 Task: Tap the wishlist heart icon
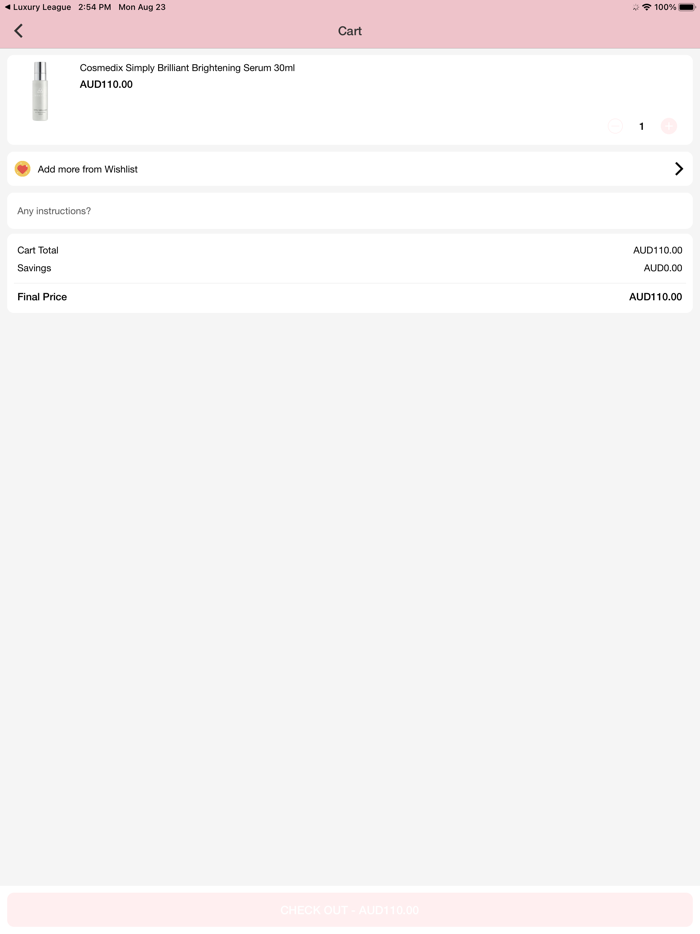pyautogui.click(x=23, y=169)
